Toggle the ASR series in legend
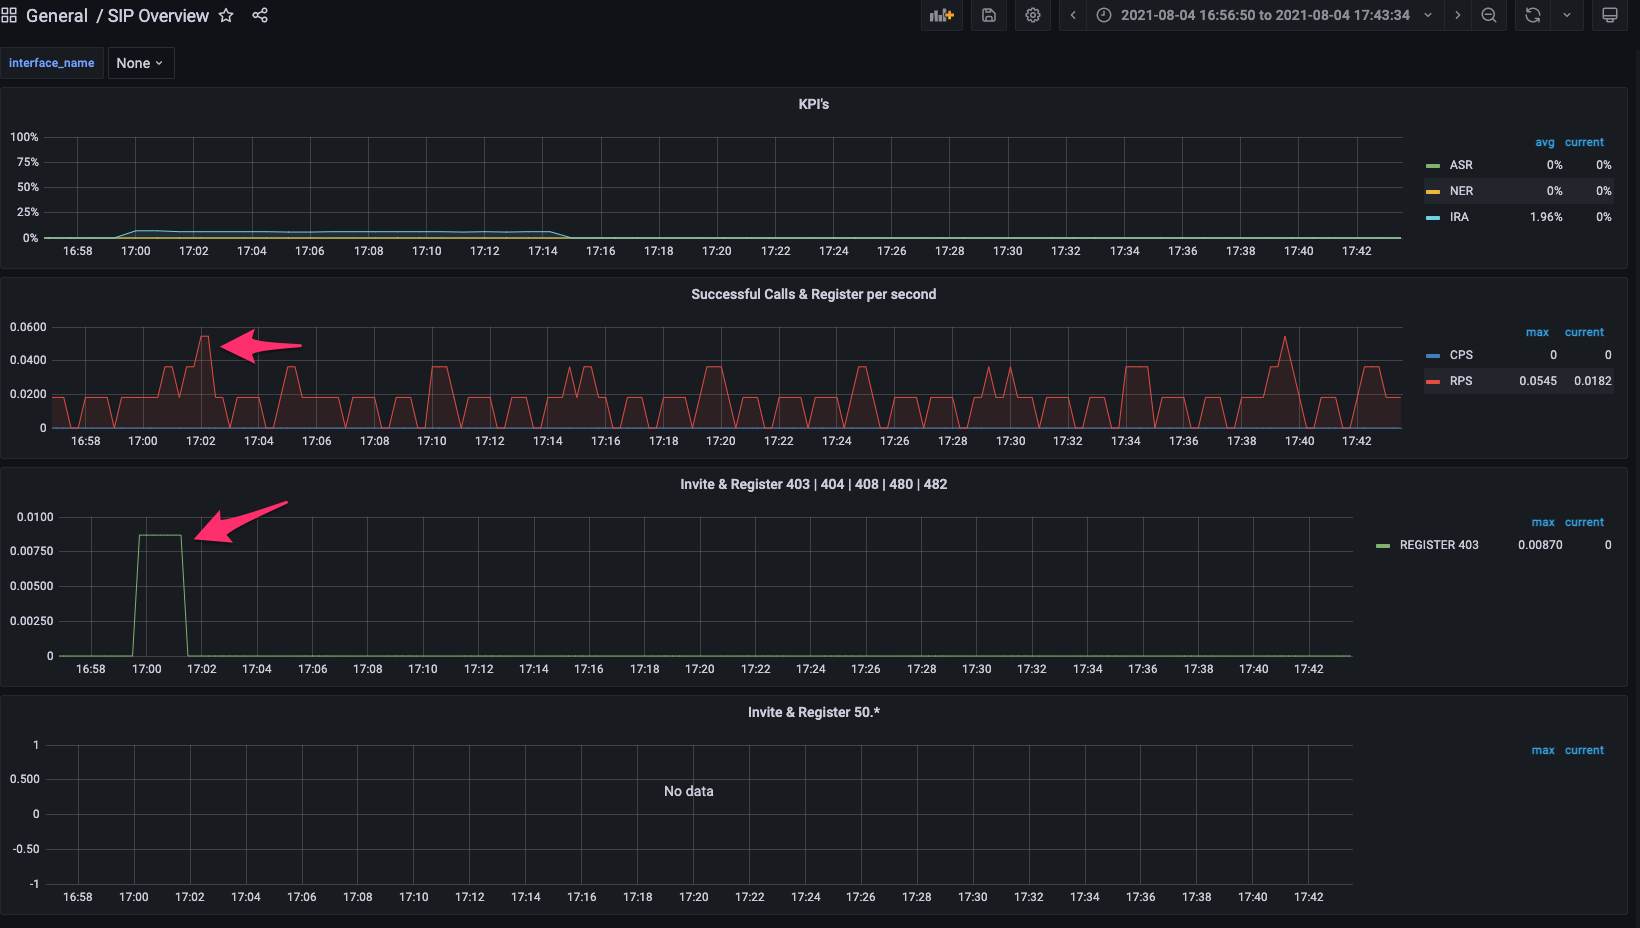Image resolution: width=1640 pixels, height=928 pixels. (1461, 165)
